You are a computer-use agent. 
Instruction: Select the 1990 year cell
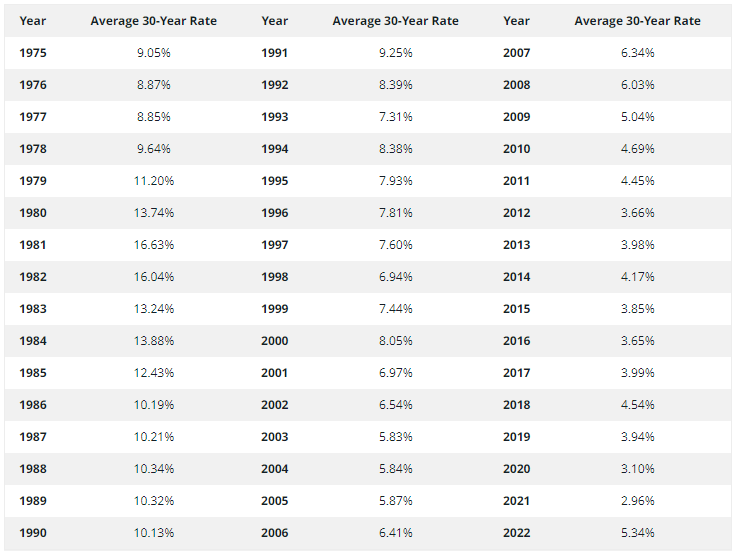tap(33, 533)
